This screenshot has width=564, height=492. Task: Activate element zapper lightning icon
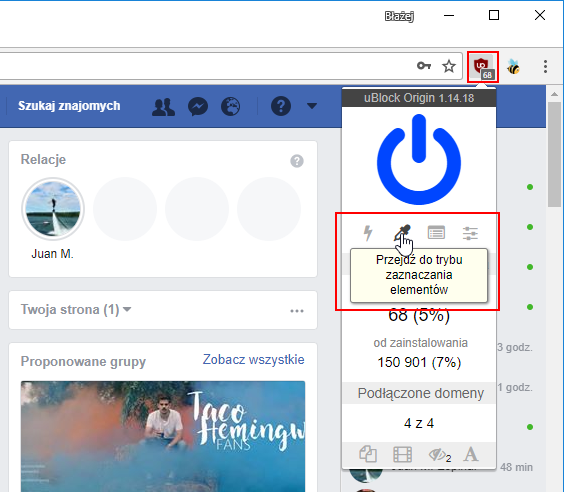coord(368,233)
